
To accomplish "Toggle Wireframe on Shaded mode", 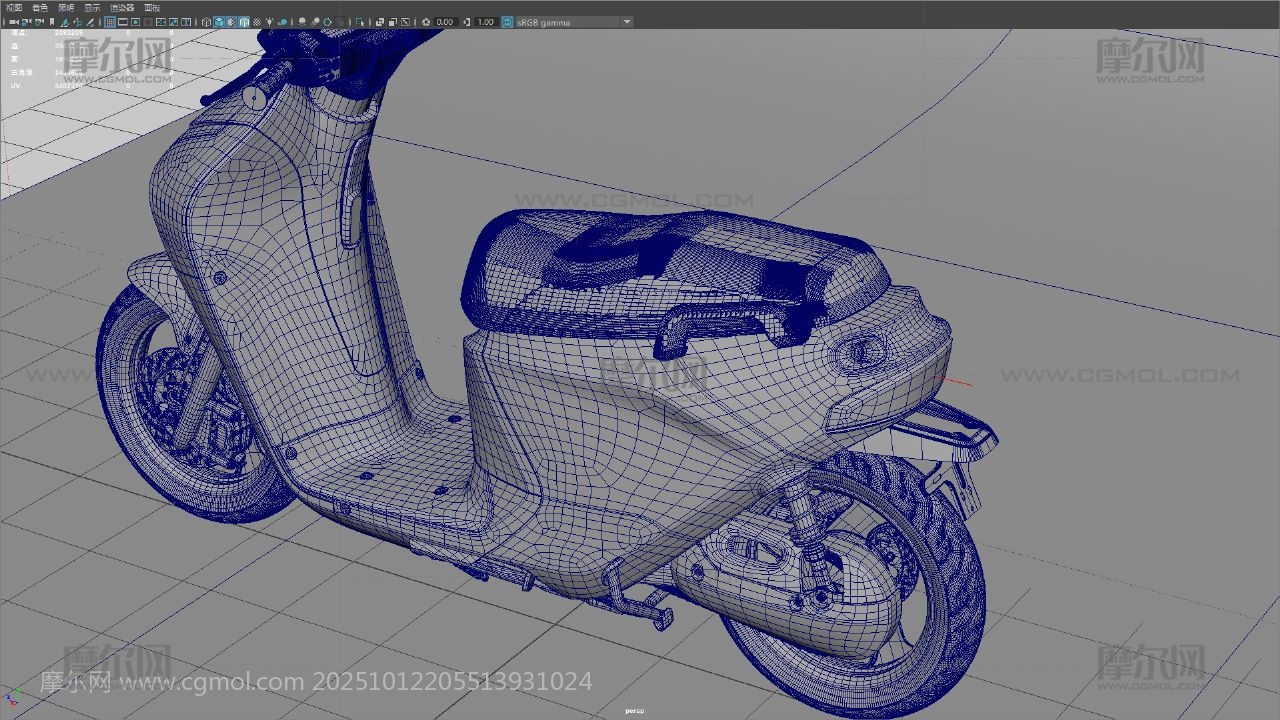I will point(244,22).
